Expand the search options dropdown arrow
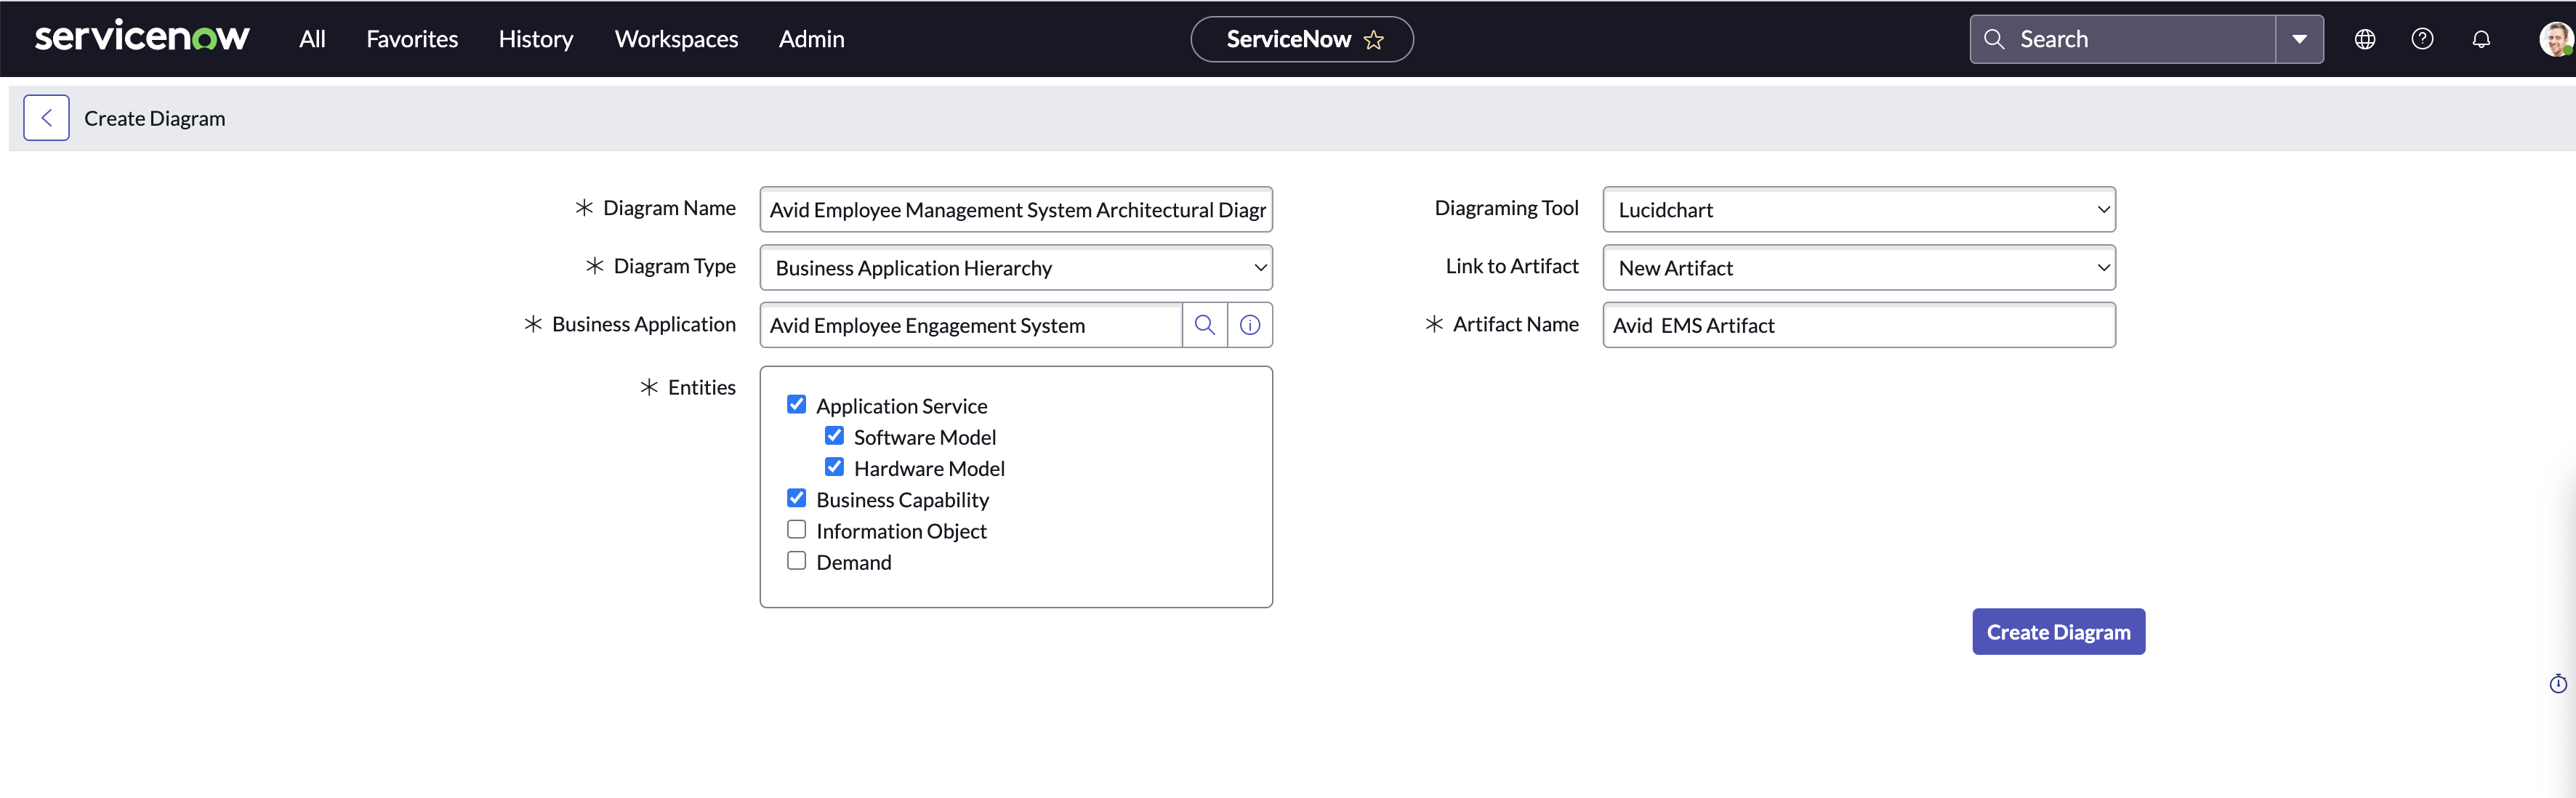This screenshot has width=2576, height=798. (2299, 39)
